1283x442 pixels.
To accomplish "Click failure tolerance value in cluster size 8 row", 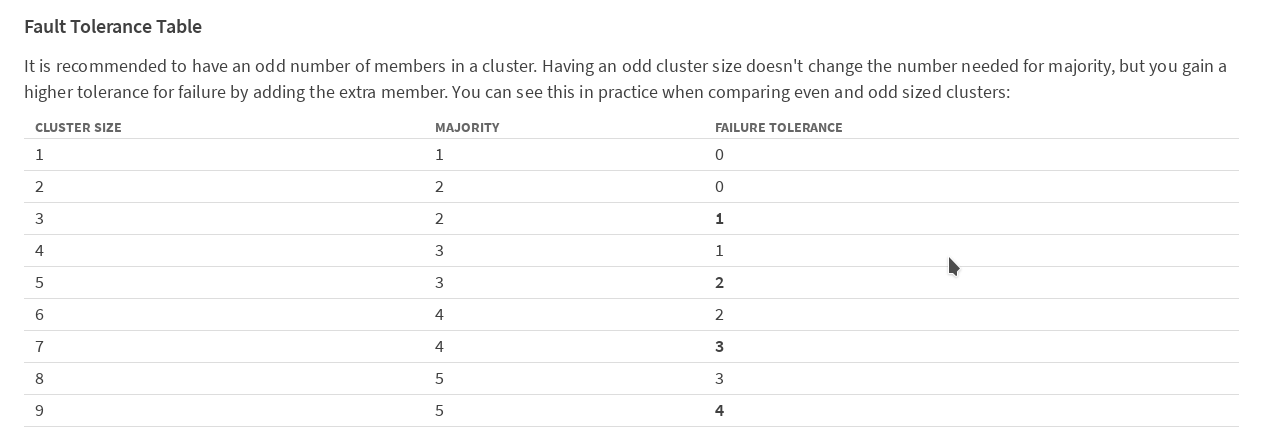I will [719, 379].
